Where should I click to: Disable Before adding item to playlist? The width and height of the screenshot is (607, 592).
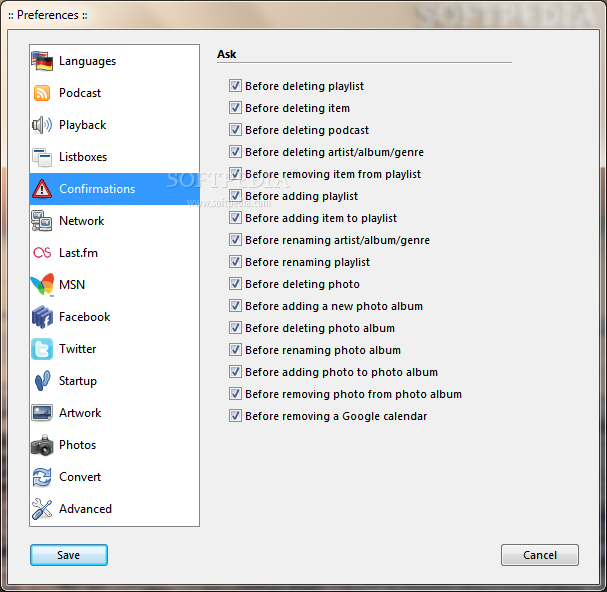(x=235, y=218)
